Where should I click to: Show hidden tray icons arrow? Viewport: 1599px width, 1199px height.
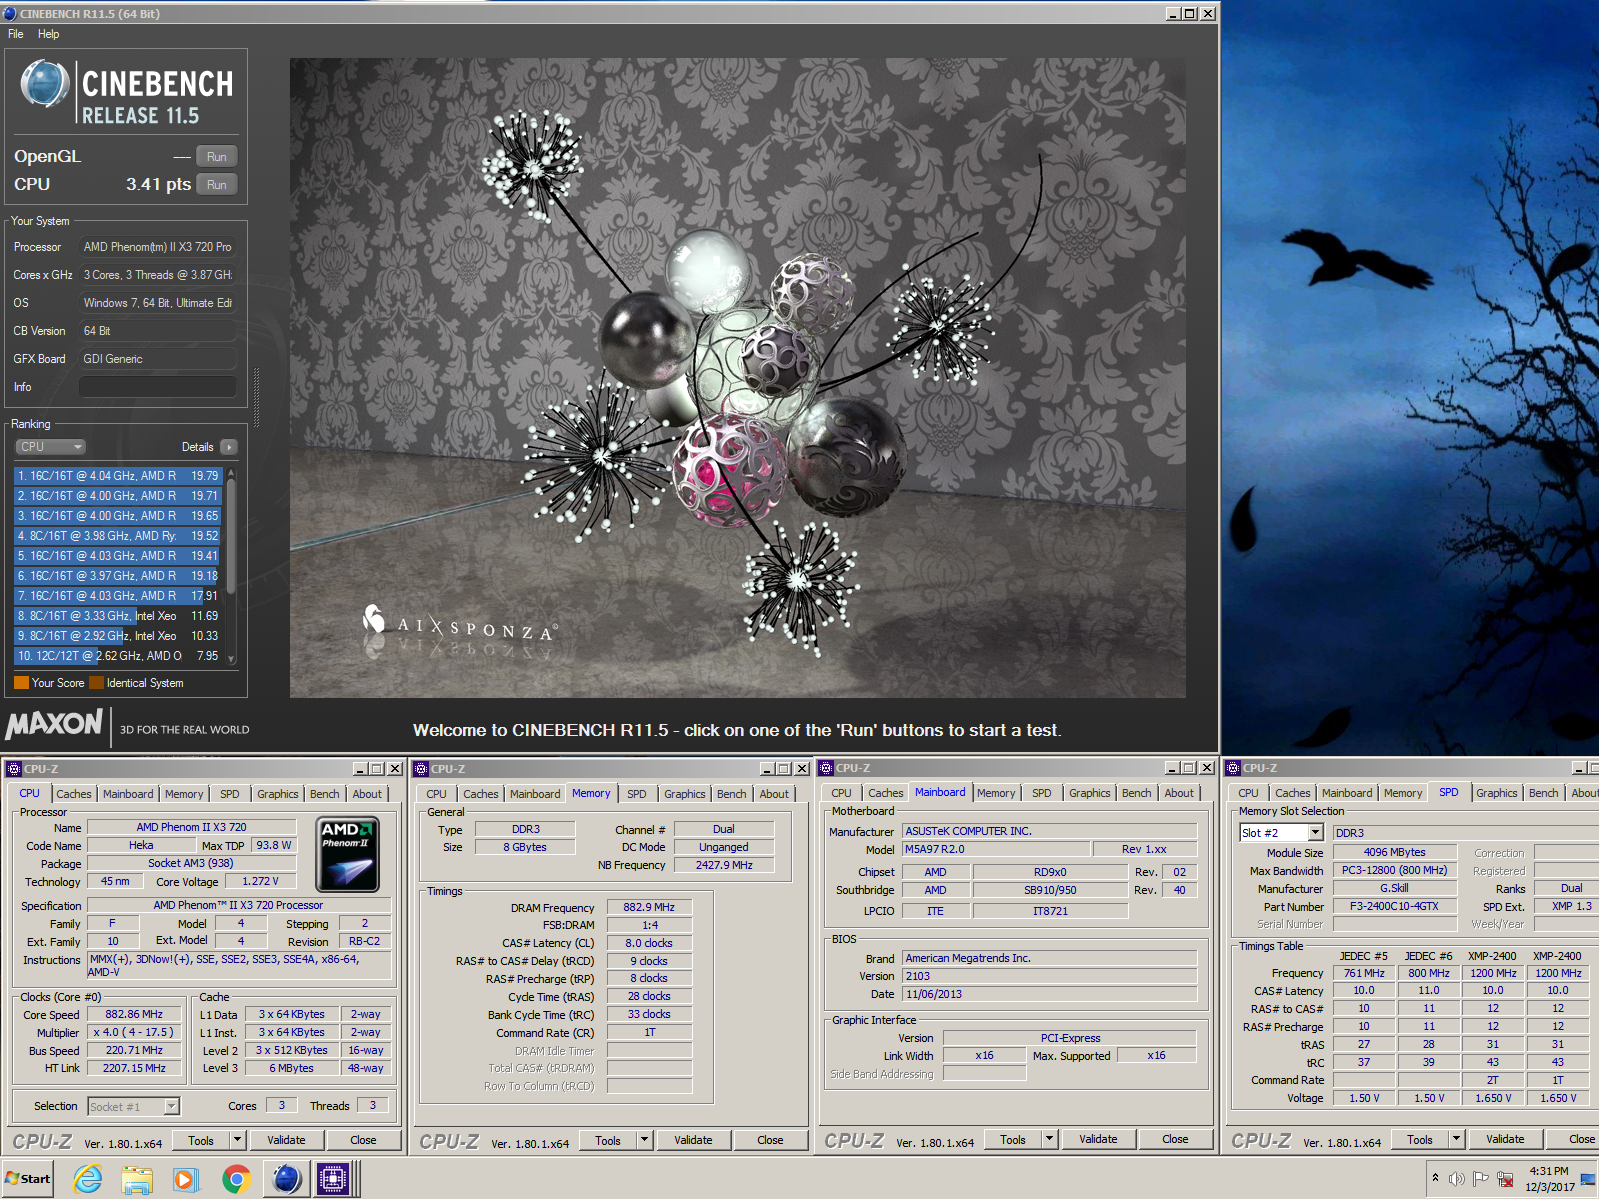point(1435,1178)
